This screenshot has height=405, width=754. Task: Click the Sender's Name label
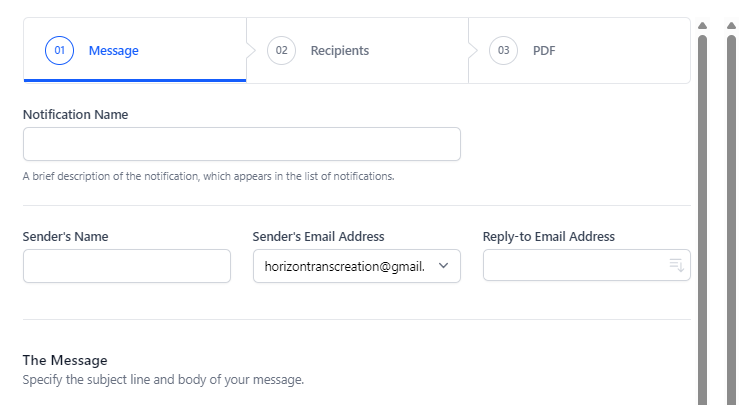(65, 236)
